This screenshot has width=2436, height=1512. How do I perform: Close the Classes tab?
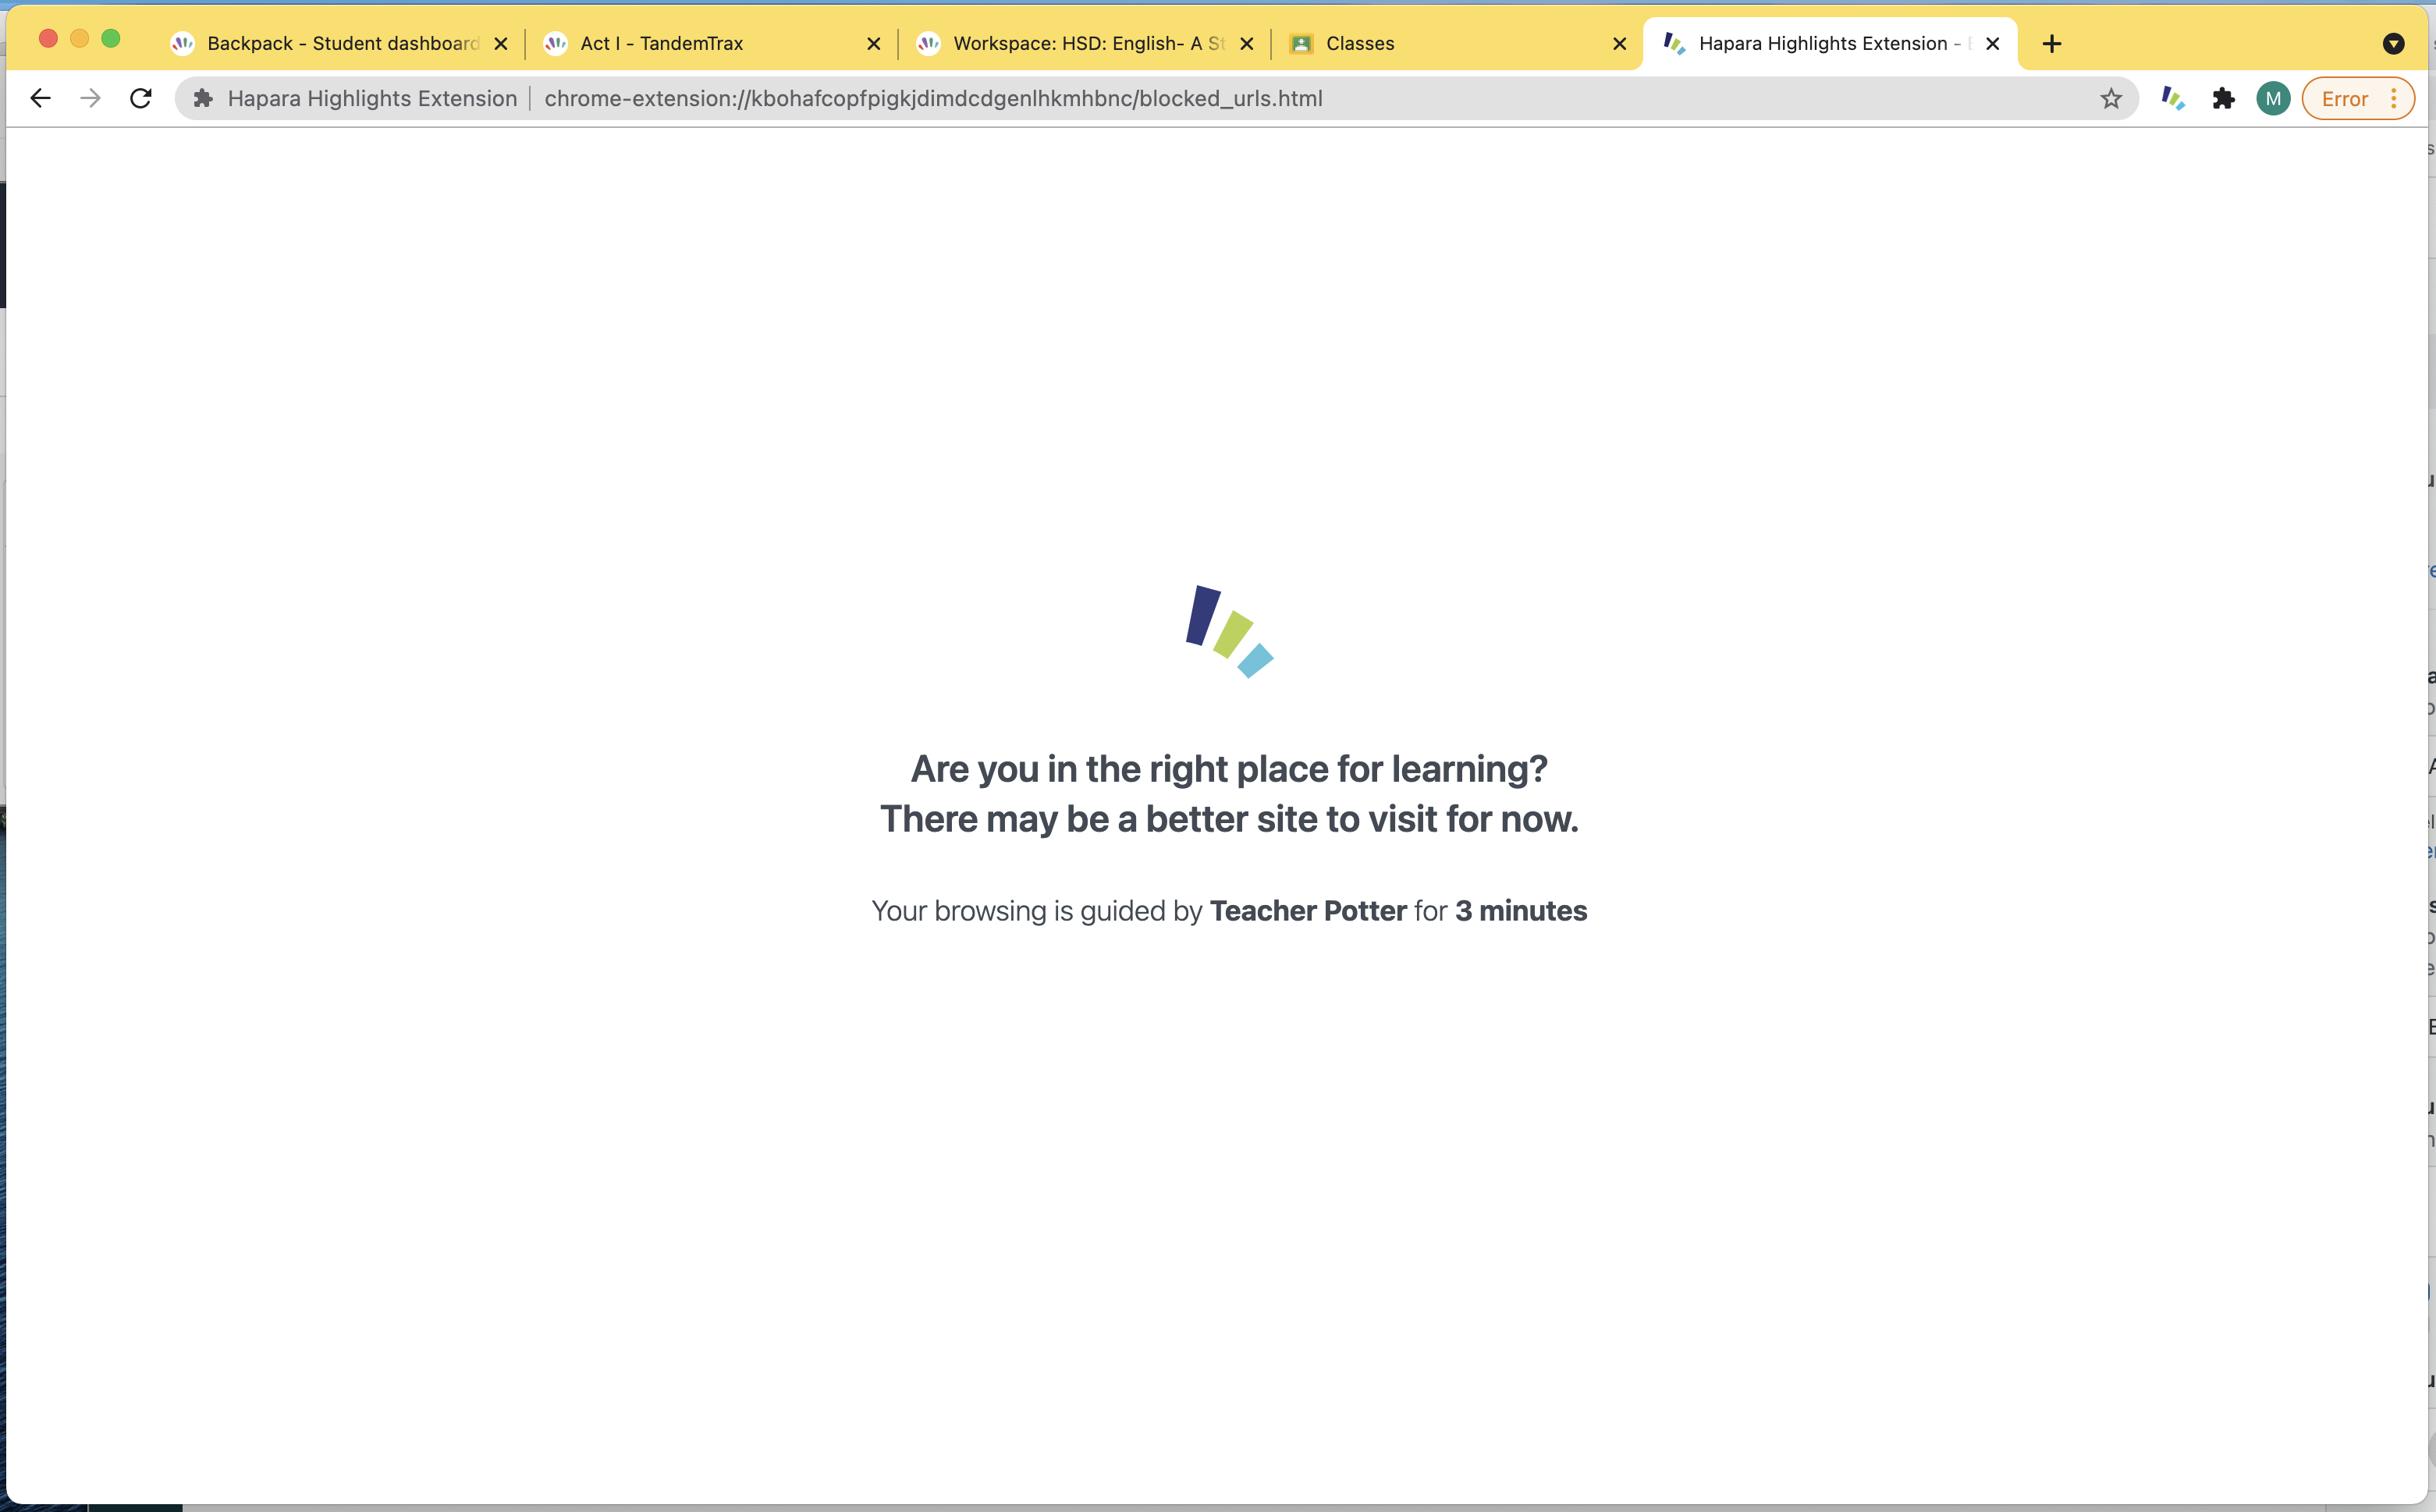[1619, 44]
